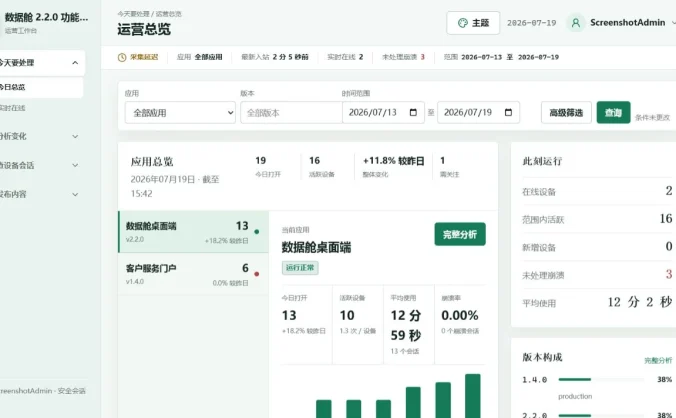This screenshot has height=418, width=676.
Task: Click the 今日打开 13 metric card
Action: pyautogui.click(x=307, y=324)
